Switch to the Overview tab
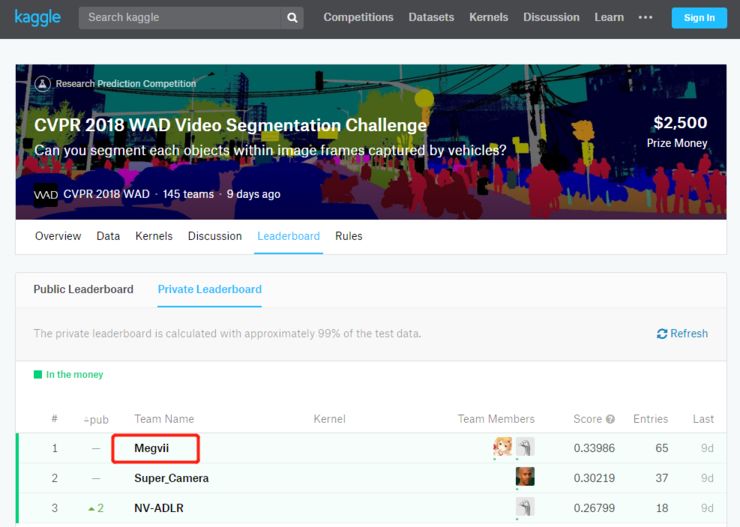The width and height of the screenshot is (740, 527). [58, 236]
